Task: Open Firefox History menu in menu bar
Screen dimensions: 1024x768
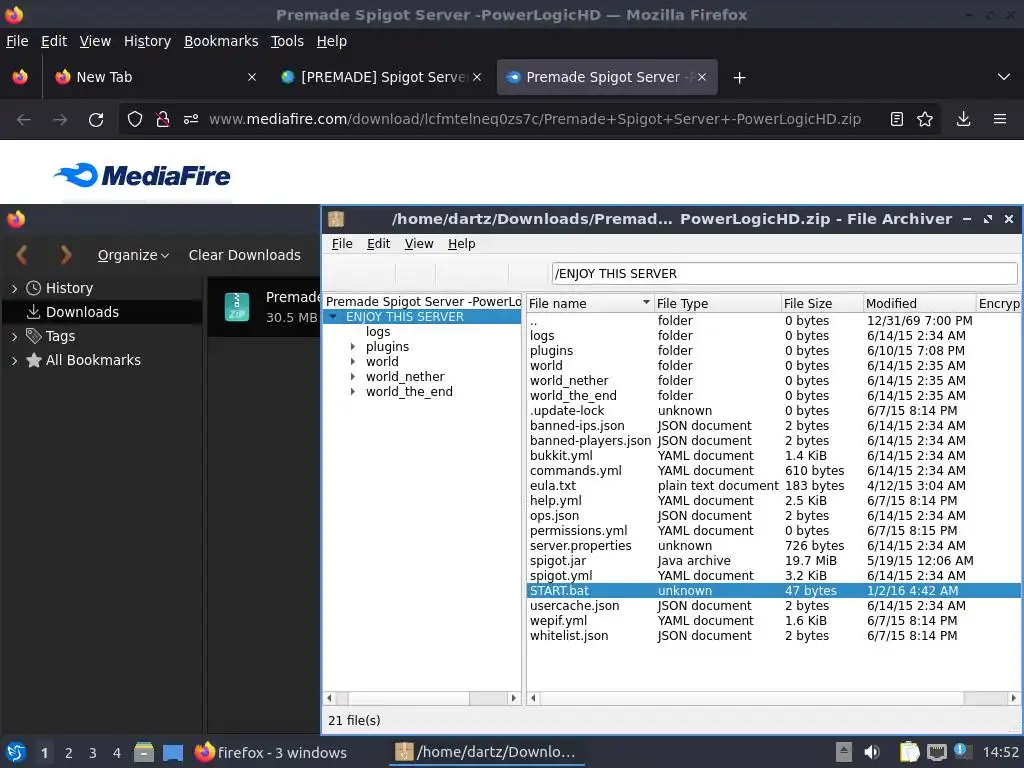Action: coord(148,41)
